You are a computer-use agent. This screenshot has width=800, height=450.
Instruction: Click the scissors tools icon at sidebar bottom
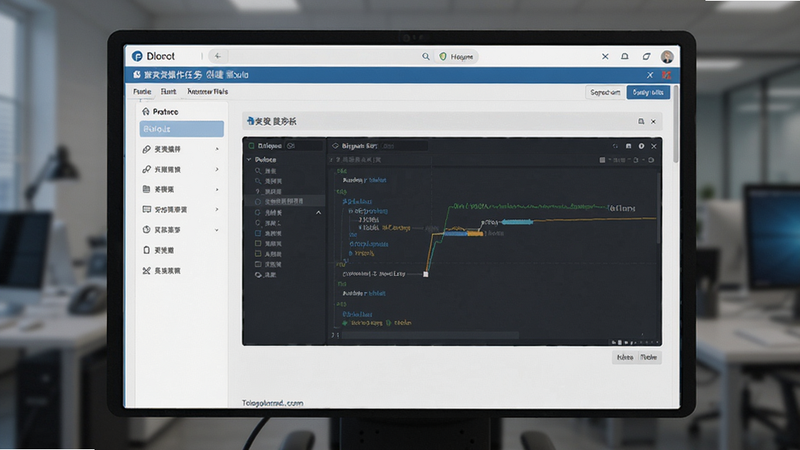146,270
